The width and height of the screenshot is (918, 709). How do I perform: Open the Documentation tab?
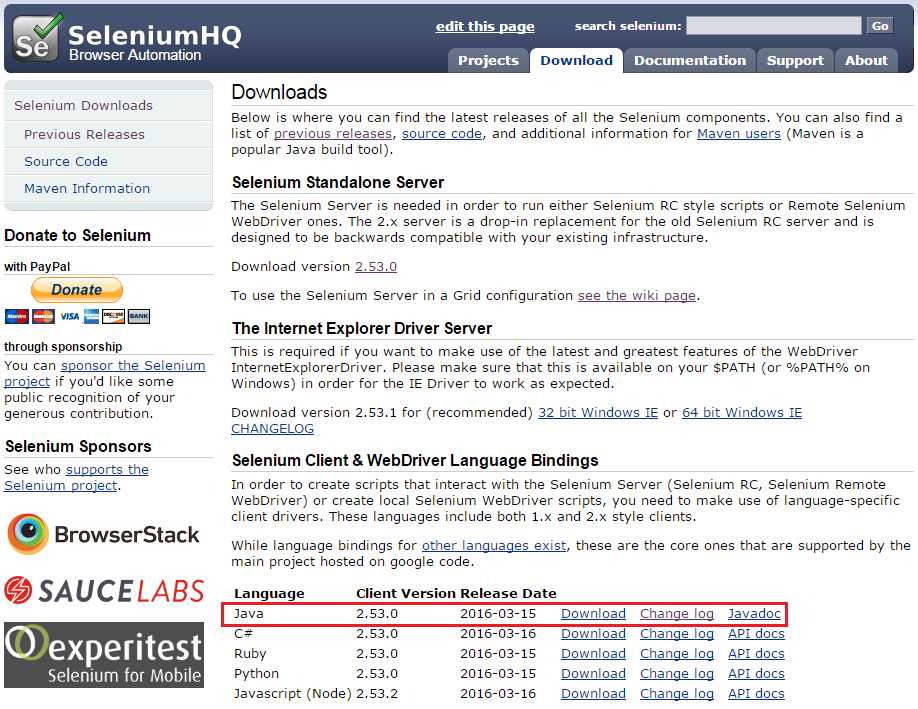690,60
